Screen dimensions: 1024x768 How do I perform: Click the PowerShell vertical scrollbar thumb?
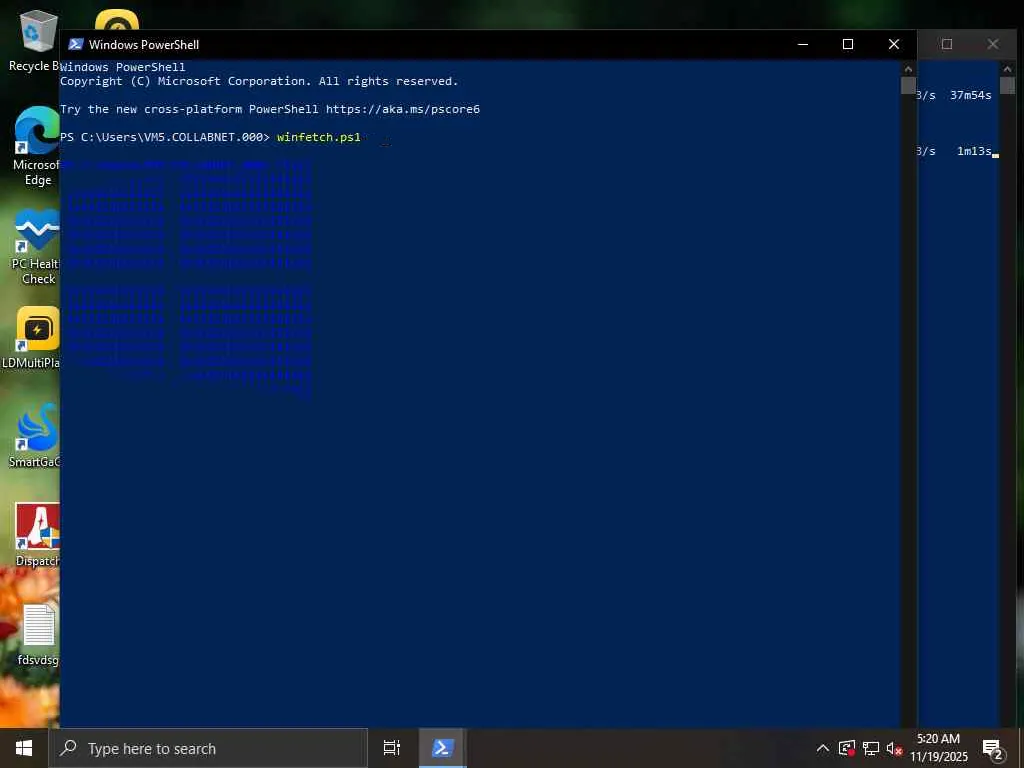coord(908,86)
